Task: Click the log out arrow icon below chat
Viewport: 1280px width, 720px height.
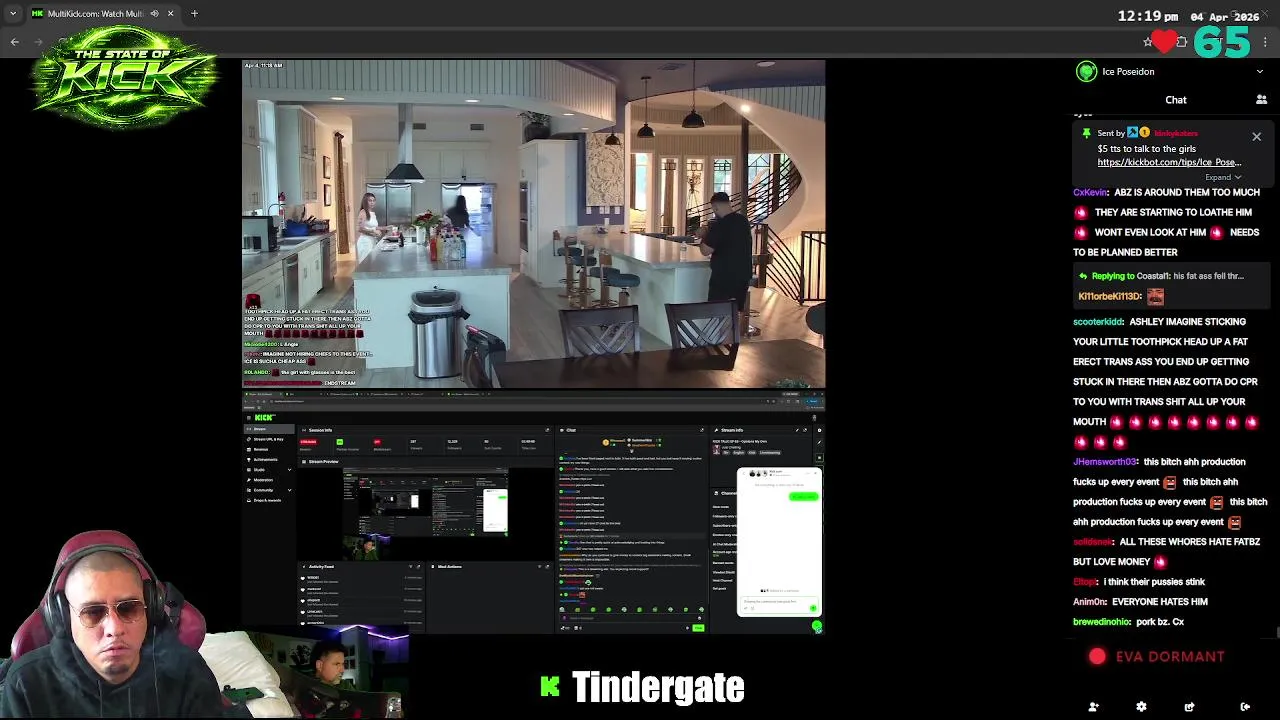Action: [1245, 707]
